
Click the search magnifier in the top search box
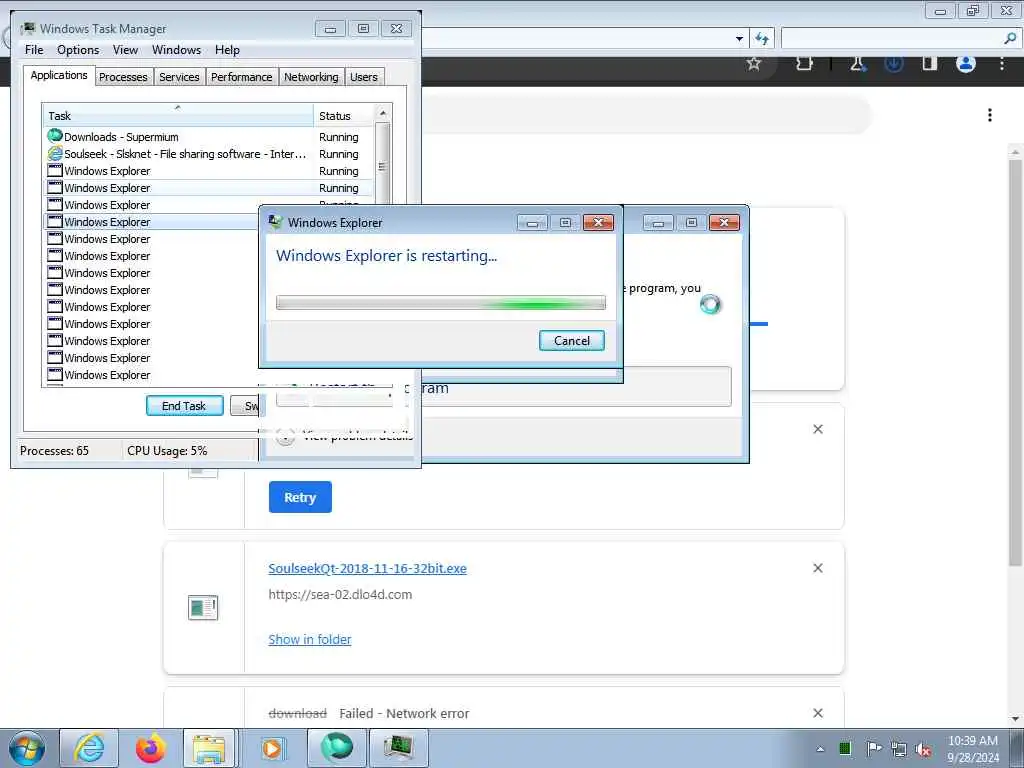(x=1010, y=39)
